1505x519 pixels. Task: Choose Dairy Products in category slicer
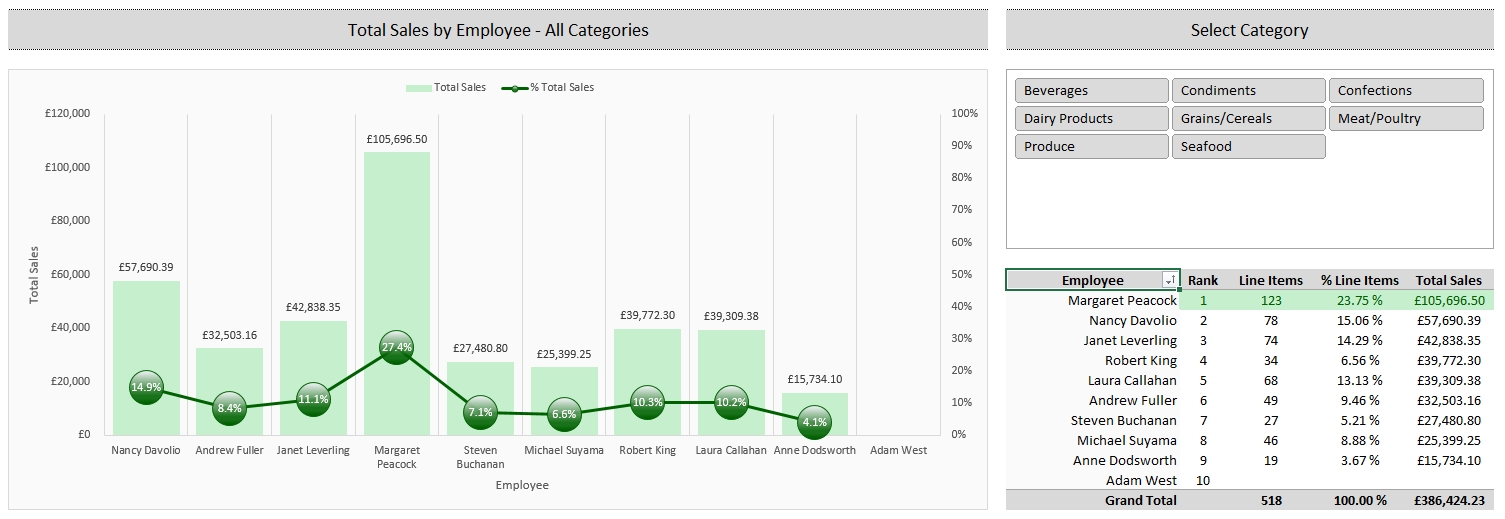click(x=1091, y=119)
